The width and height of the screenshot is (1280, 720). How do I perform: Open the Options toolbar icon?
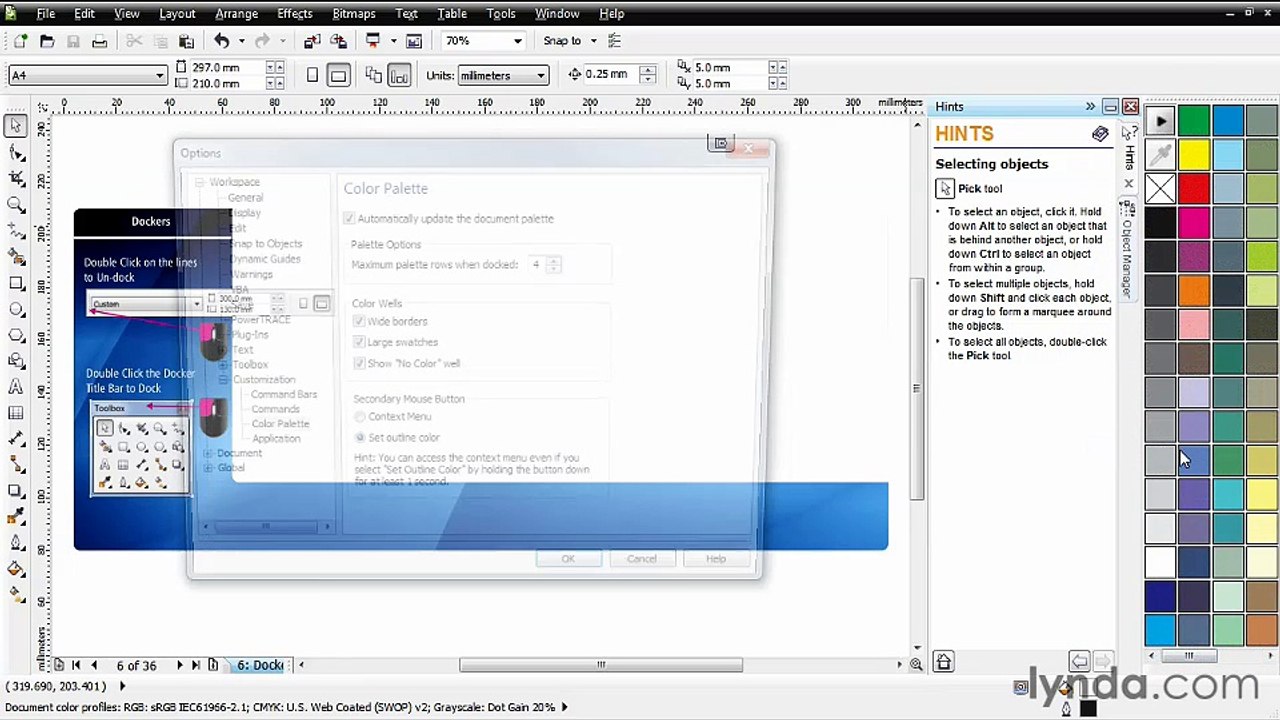[615, 41]
